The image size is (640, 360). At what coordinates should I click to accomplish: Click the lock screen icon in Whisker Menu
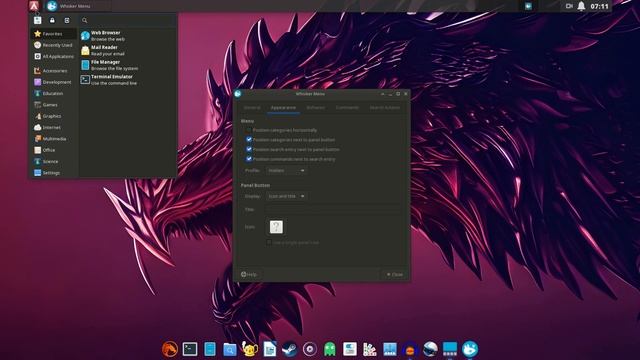[x=52, y=20]
